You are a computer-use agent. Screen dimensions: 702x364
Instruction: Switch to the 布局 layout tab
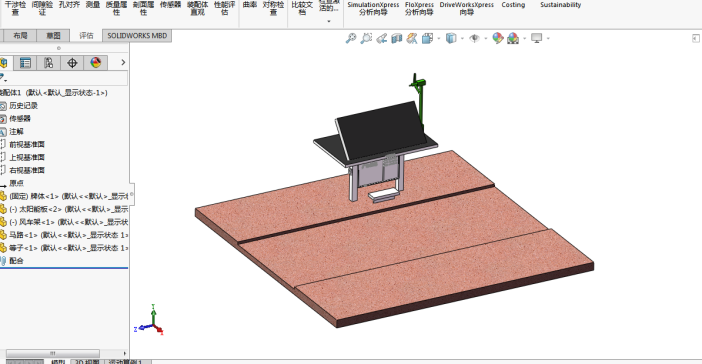pos(20,35)
